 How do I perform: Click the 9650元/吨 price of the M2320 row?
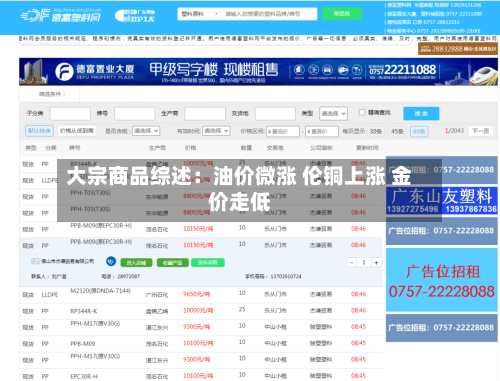pos(196,294)
